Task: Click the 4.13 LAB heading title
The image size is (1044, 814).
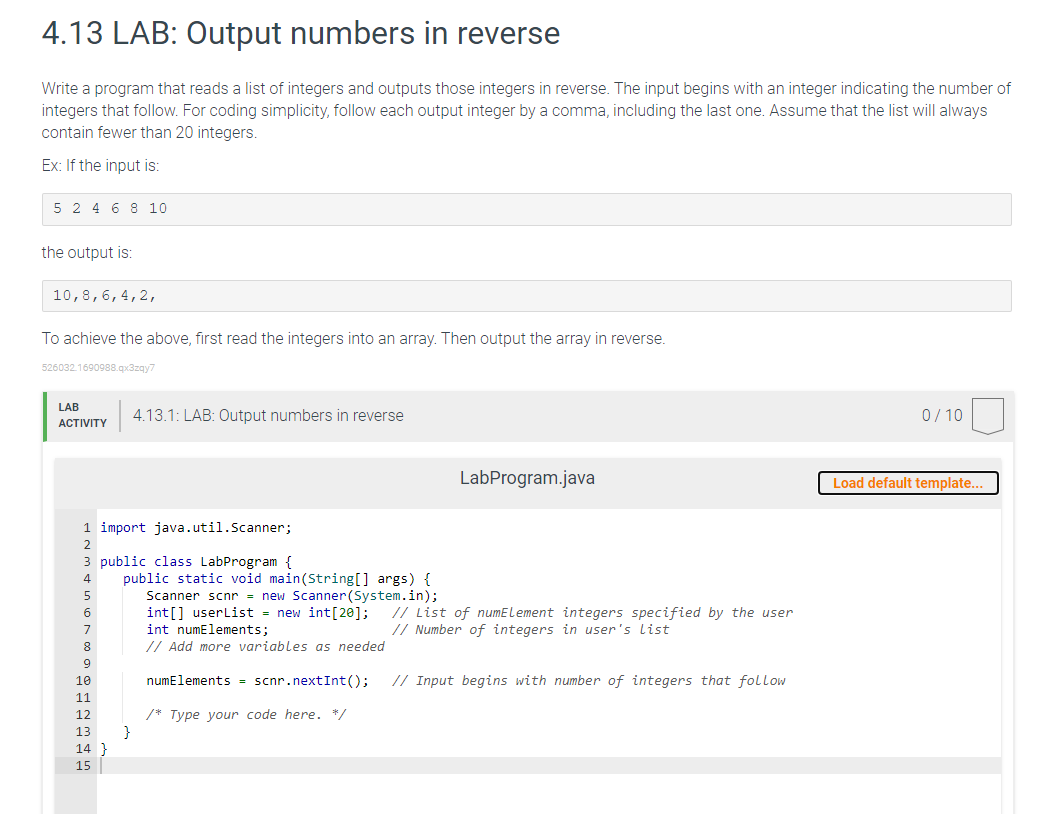Action: coord(299,33)
